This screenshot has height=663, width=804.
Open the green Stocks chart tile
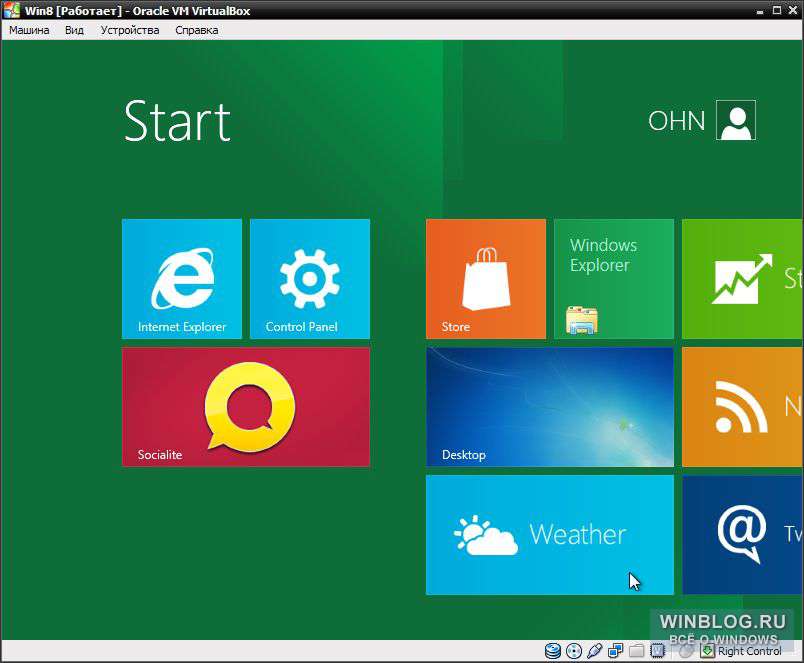coord(743,279)
